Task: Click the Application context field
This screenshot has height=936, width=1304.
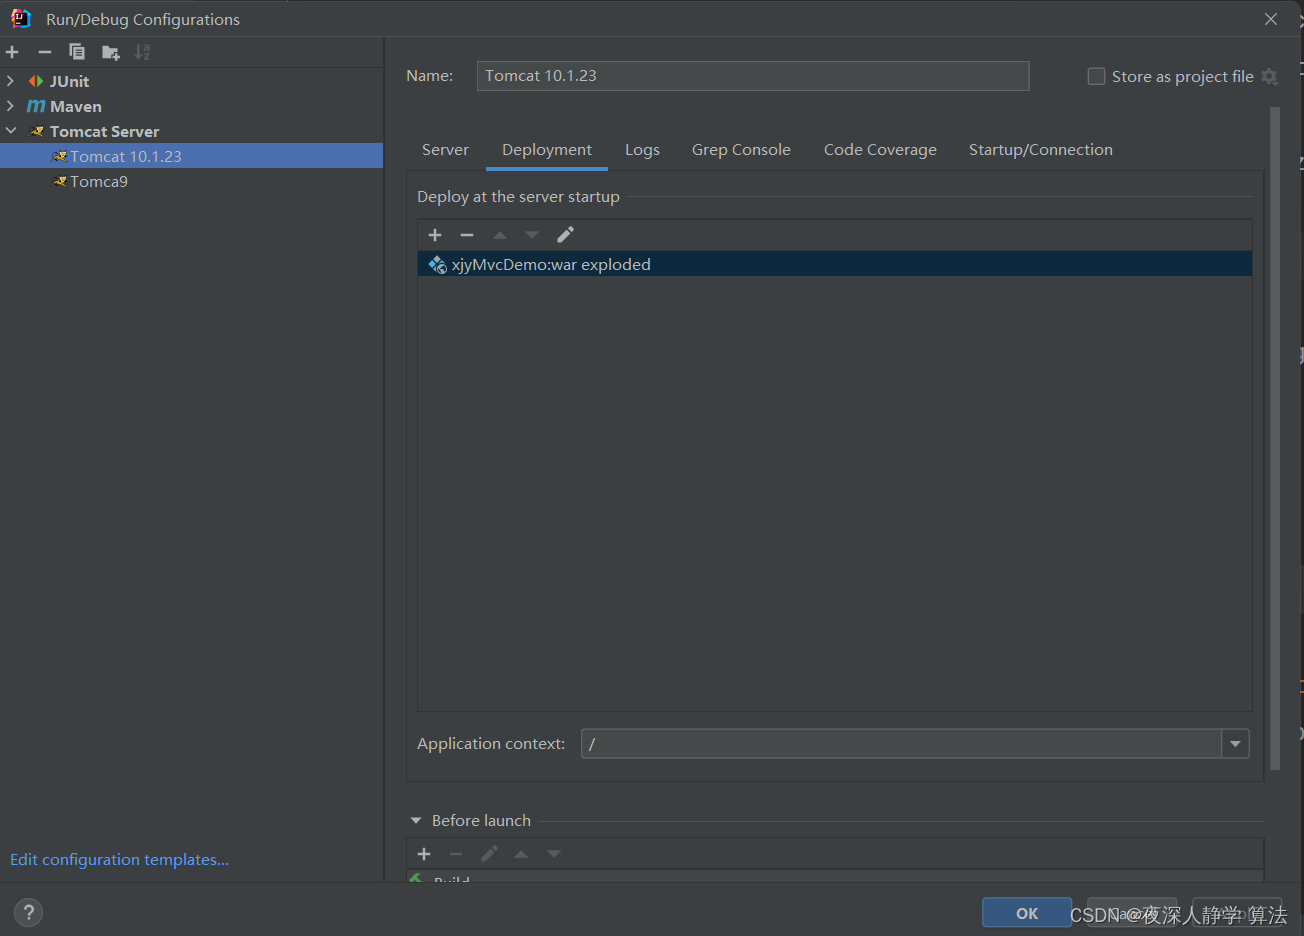Action: click(901, 744)
